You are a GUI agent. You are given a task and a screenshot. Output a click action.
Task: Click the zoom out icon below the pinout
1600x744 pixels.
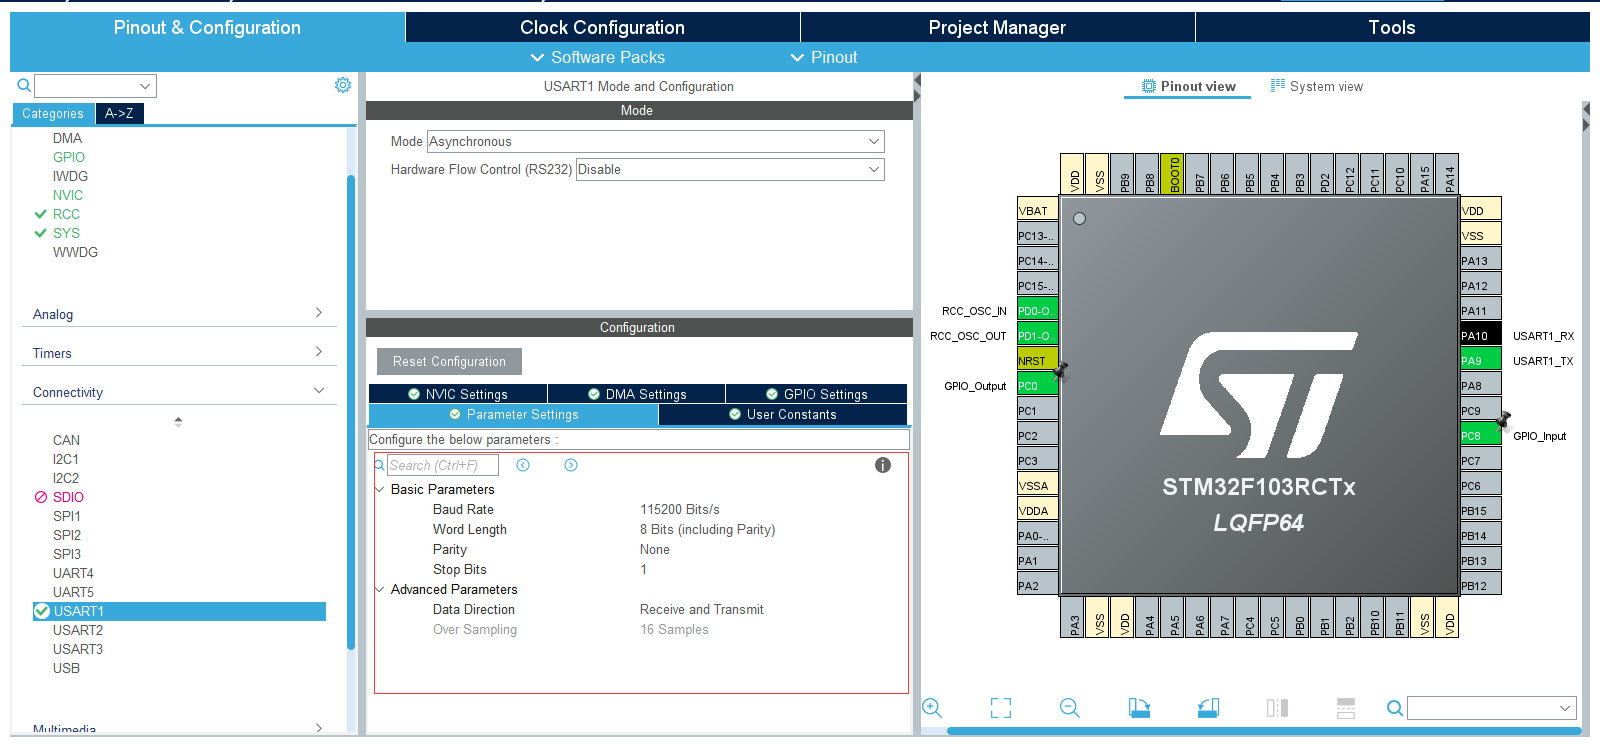pos(1070,708)
